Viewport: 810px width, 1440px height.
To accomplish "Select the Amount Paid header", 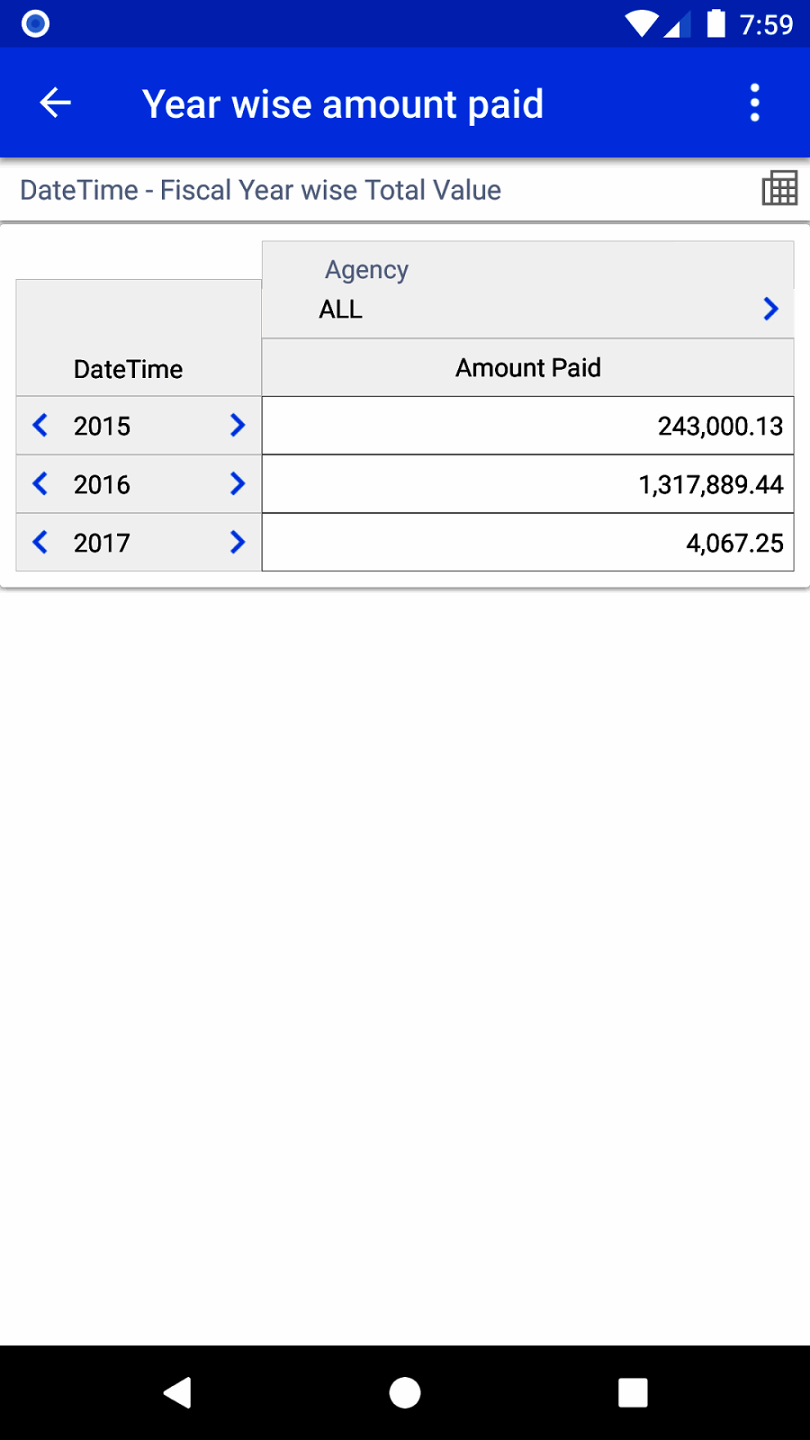I will [528, 367].
